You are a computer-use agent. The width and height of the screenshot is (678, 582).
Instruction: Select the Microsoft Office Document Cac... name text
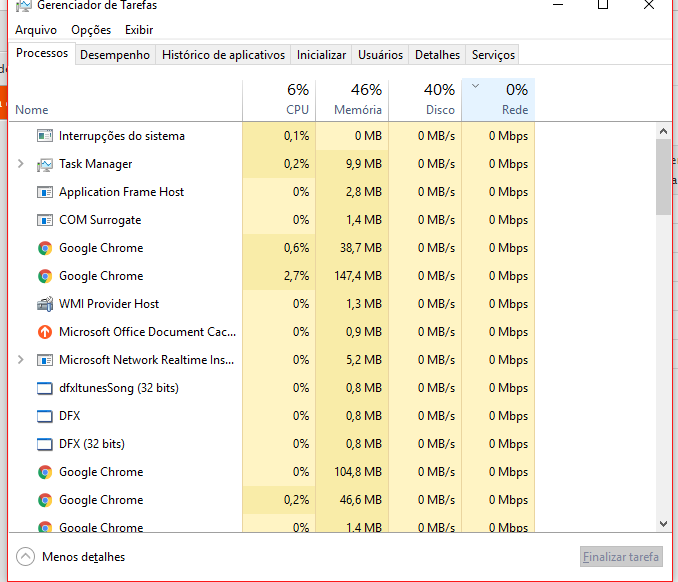click(147, 332)
